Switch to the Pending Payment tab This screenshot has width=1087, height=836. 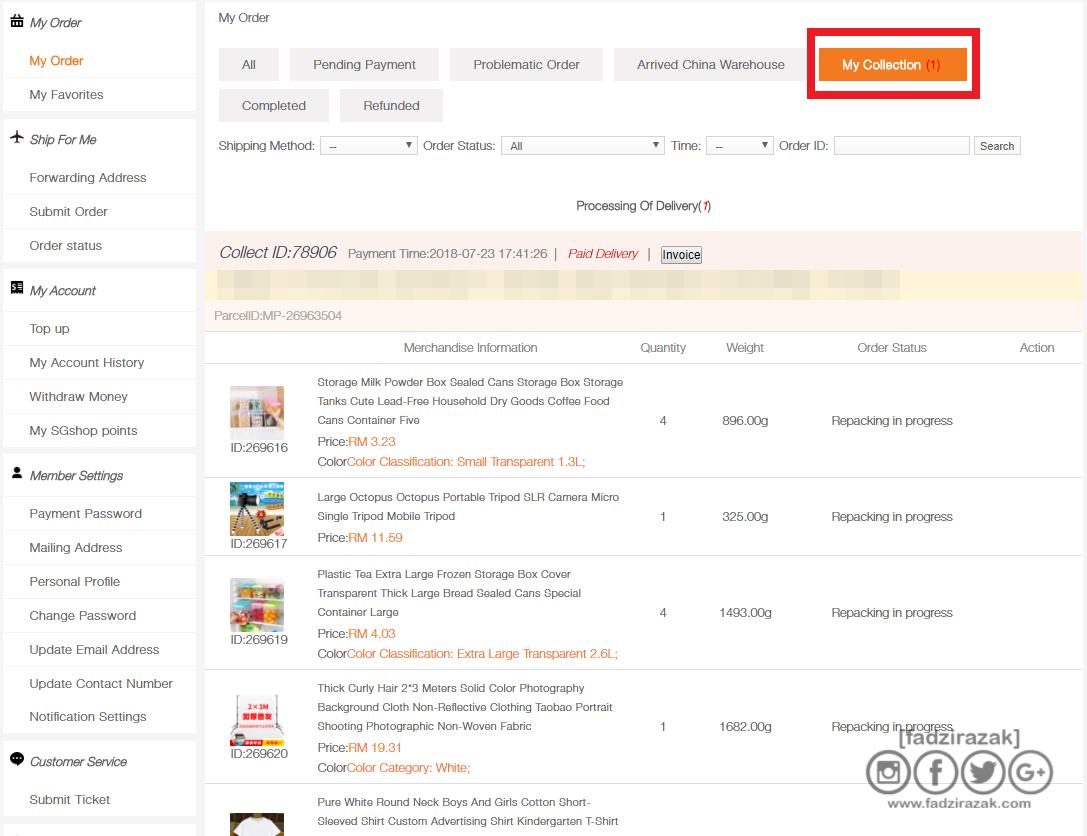[364, 64]
